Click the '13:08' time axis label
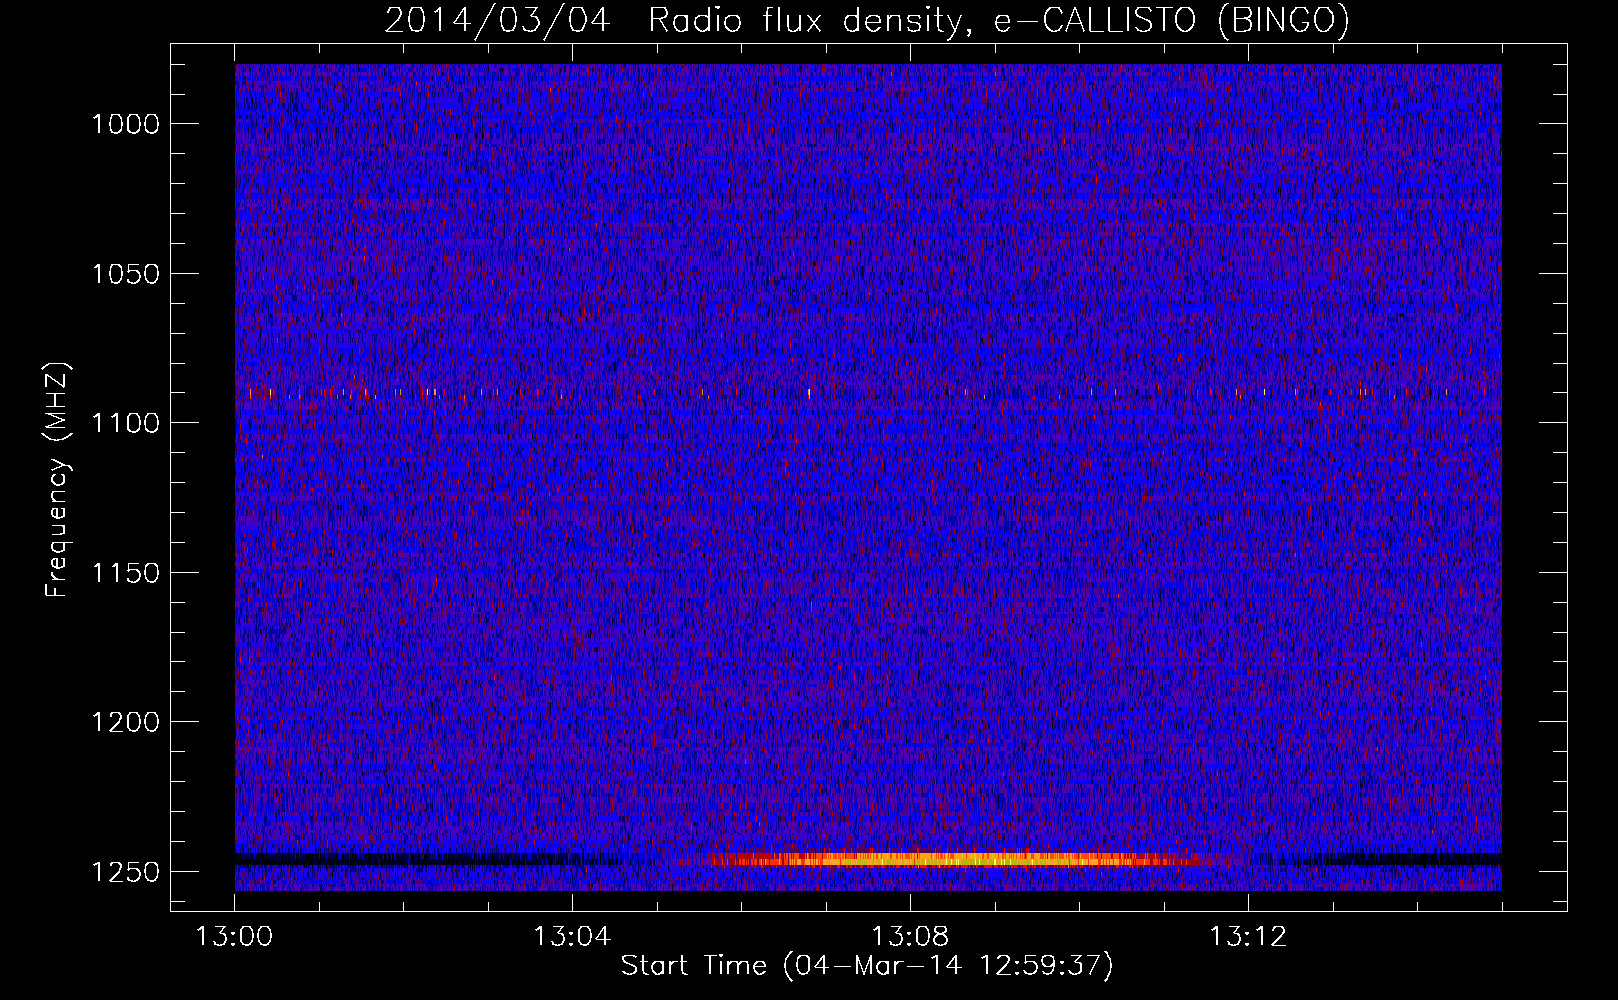 910,937
